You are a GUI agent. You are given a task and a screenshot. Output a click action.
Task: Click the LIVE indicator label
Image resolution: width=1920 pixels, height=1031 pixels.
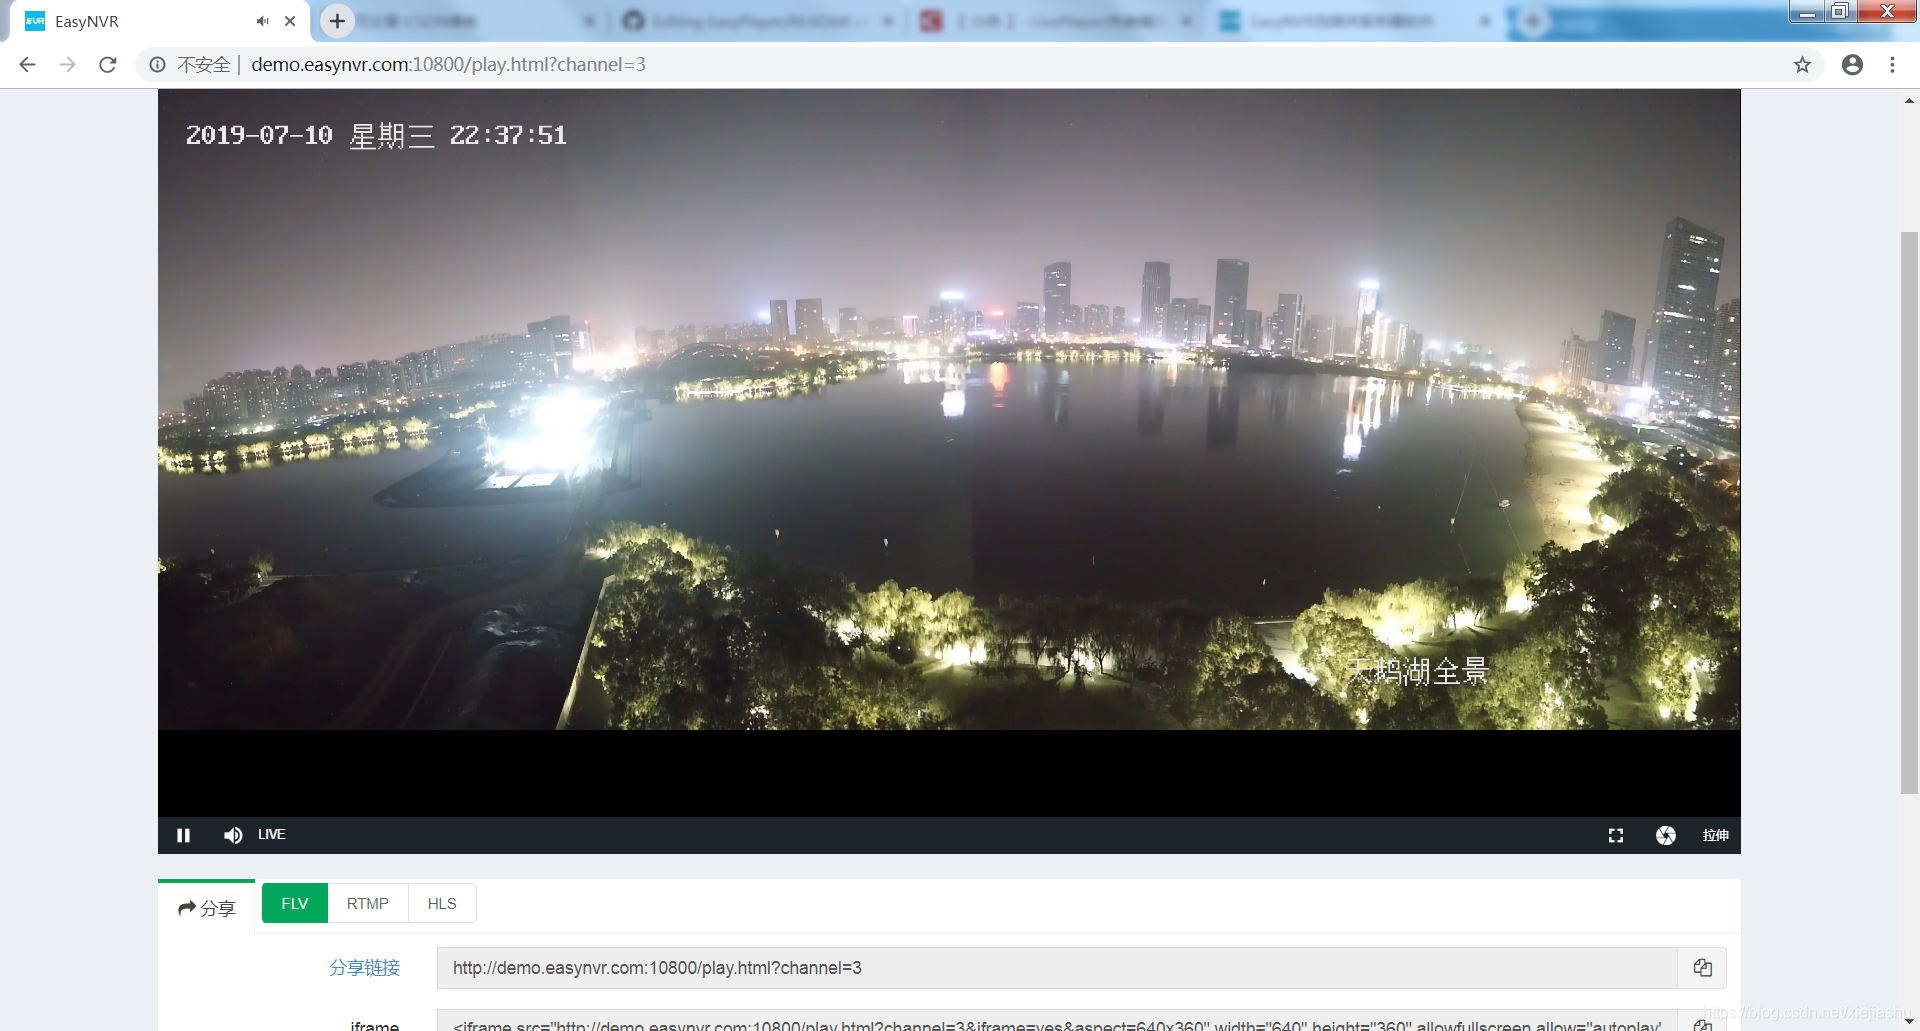(x=272, y=834)
